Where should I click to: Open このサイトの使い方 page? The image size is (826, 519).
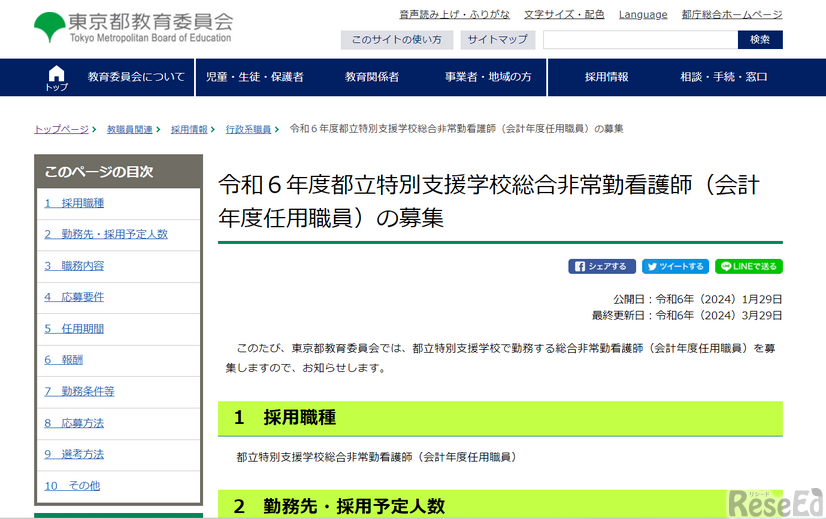tap(397, 40)
